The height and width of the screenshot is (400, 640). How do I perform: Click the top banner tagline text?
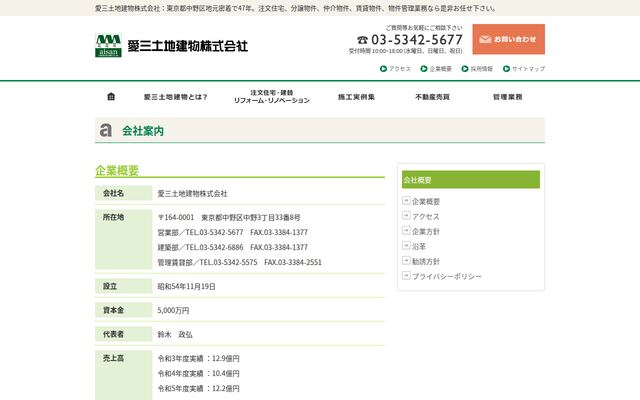tap(296, 8)
